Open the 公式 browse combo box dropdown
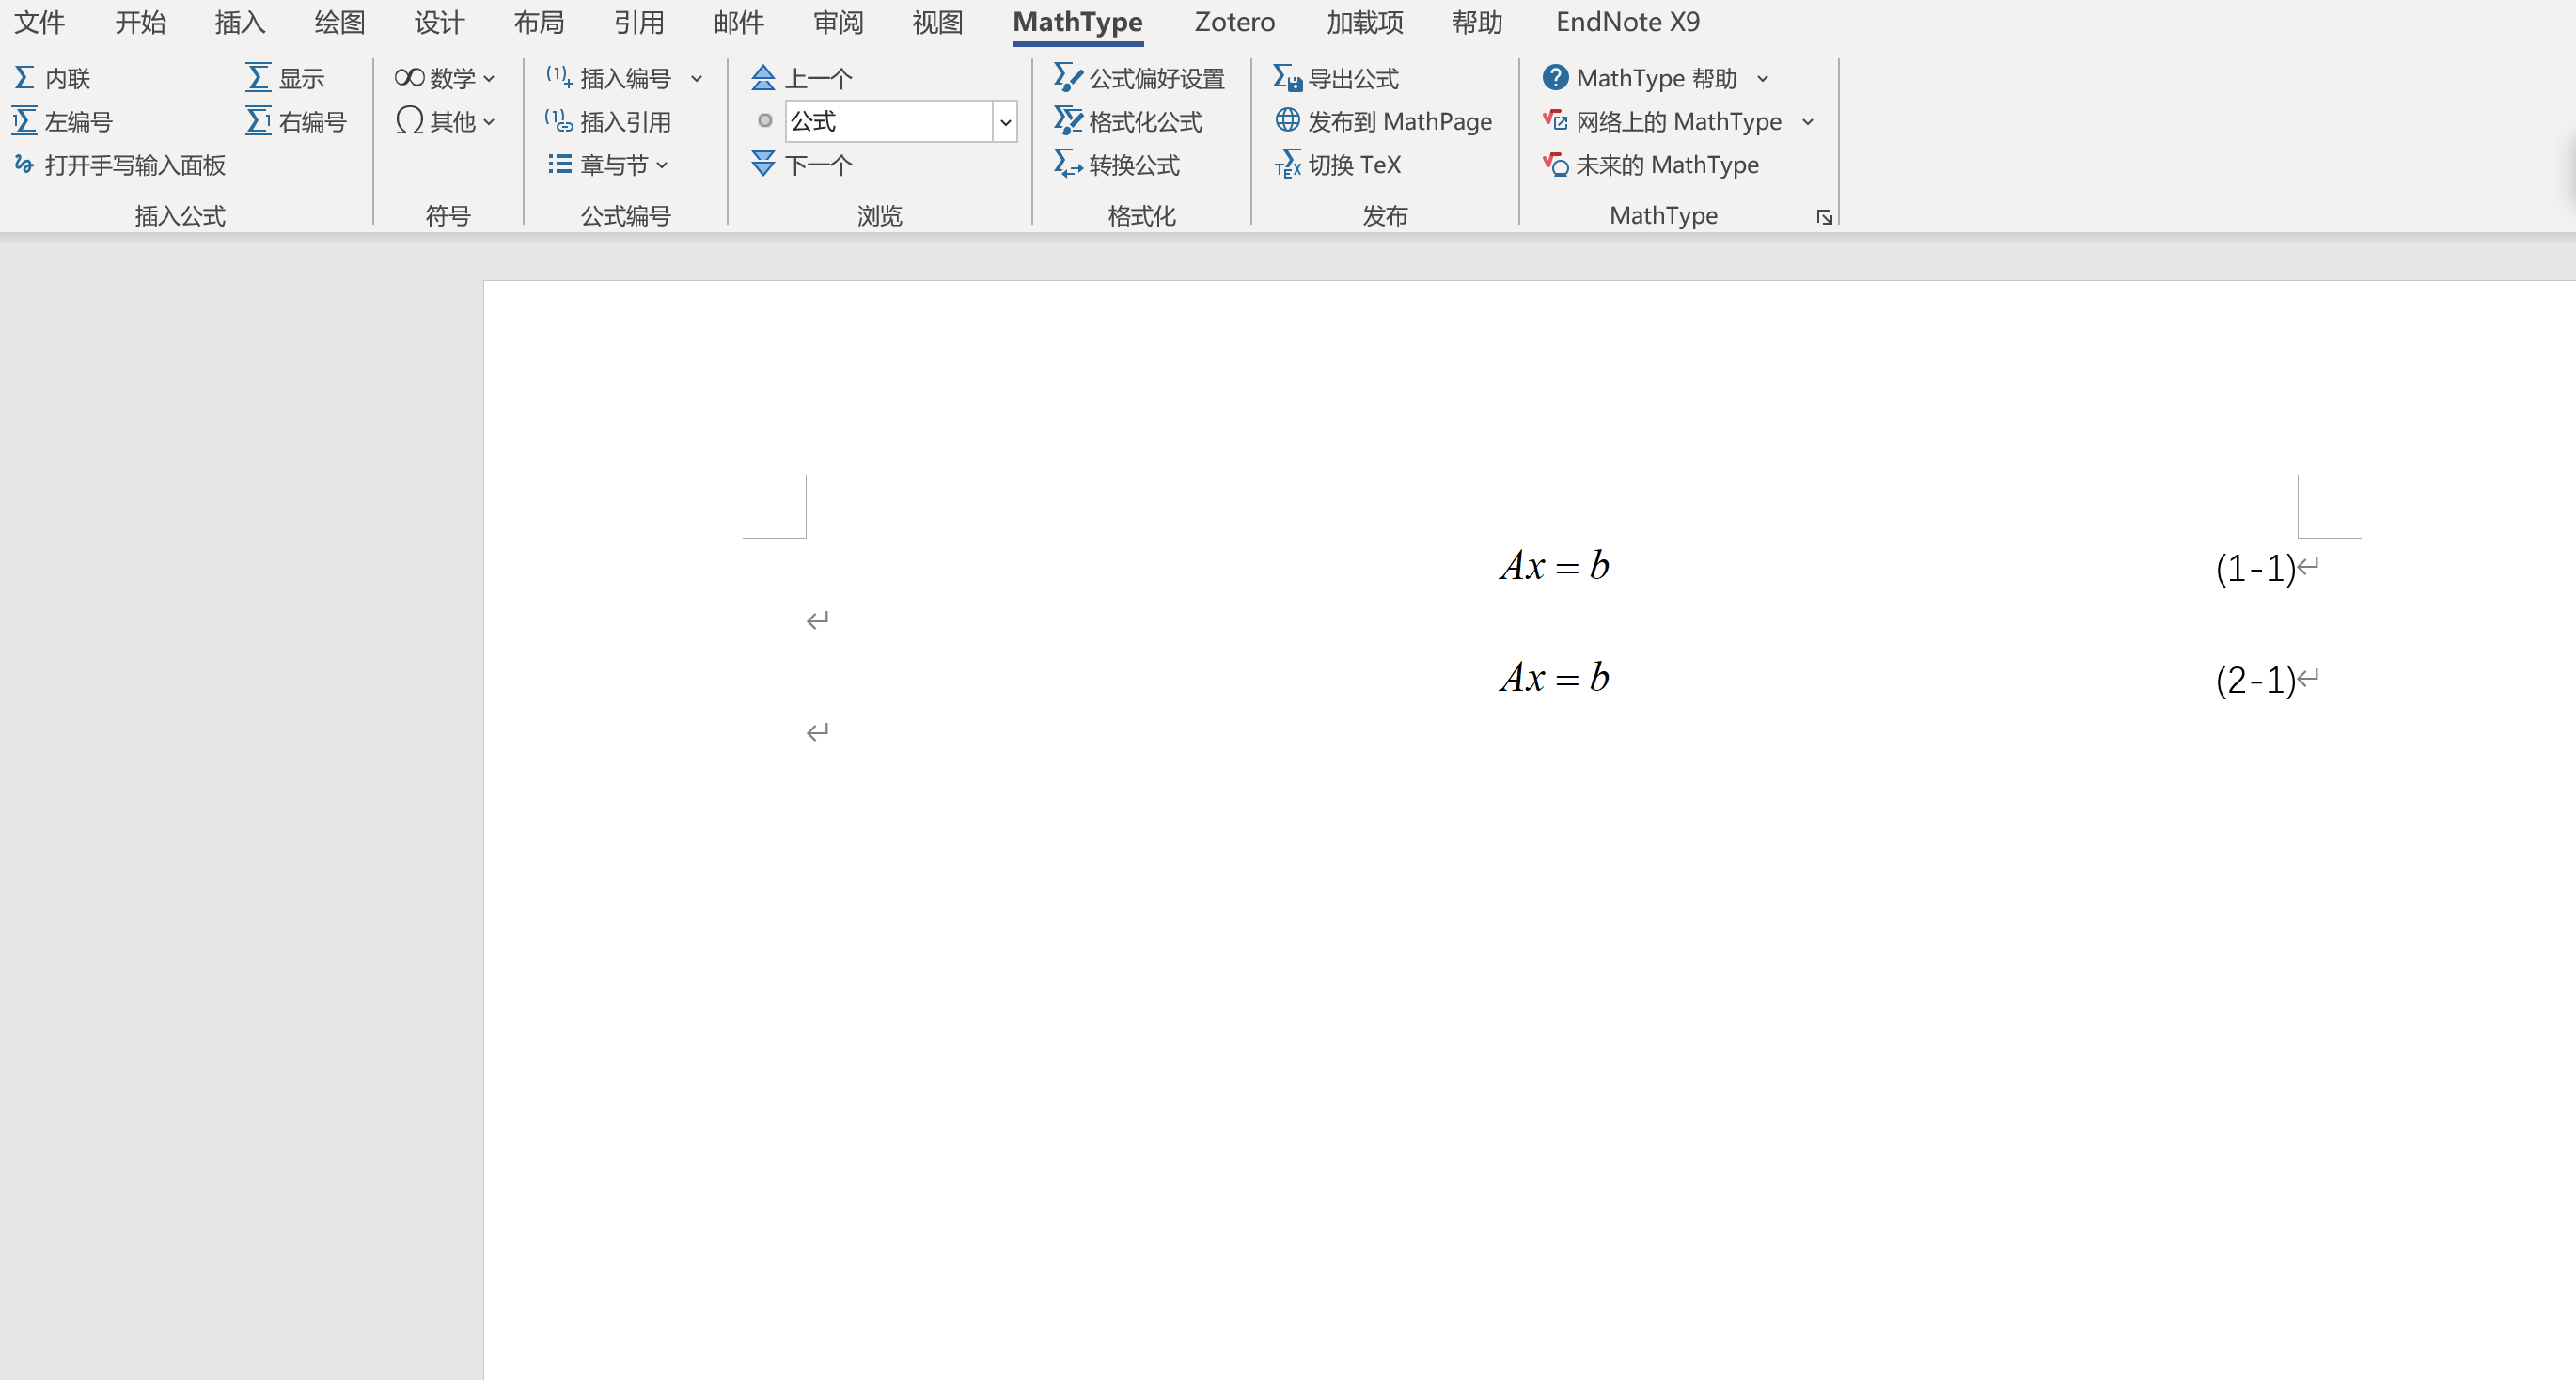Screen dimensions: 2576x1380 1005,122
